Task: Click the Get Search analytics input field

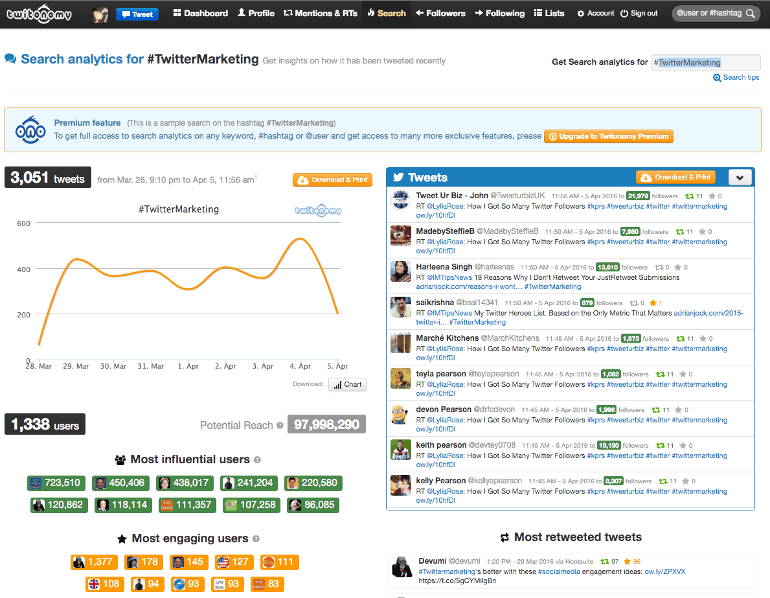Action: (706, 62)
